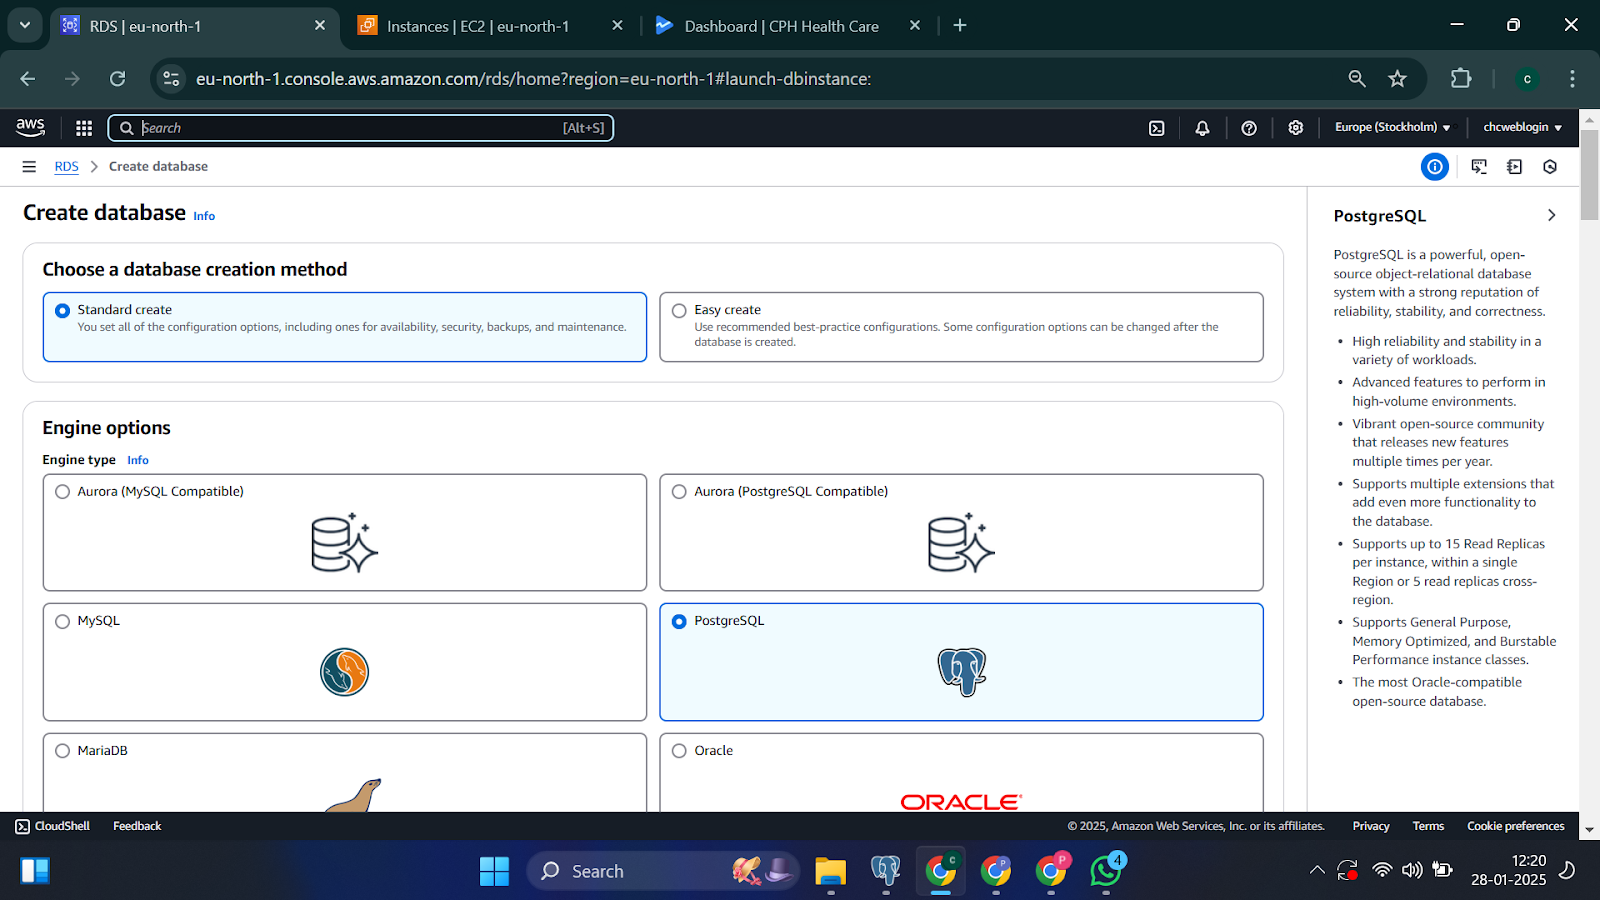Viewport: 1600px width, 900px height.
Task: Open the browser extensions puzzle icon
Action: pyautogui.click(x=1461, y=79)
